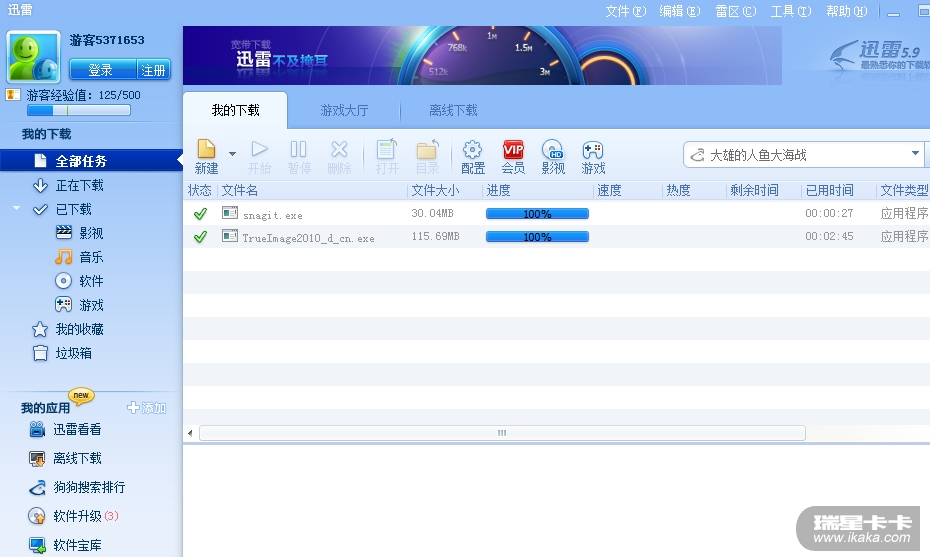This screenshot has height=557, width=930.
Task: Click TrueImage2010 100% progress bar
Action: (x=537, y=237)
